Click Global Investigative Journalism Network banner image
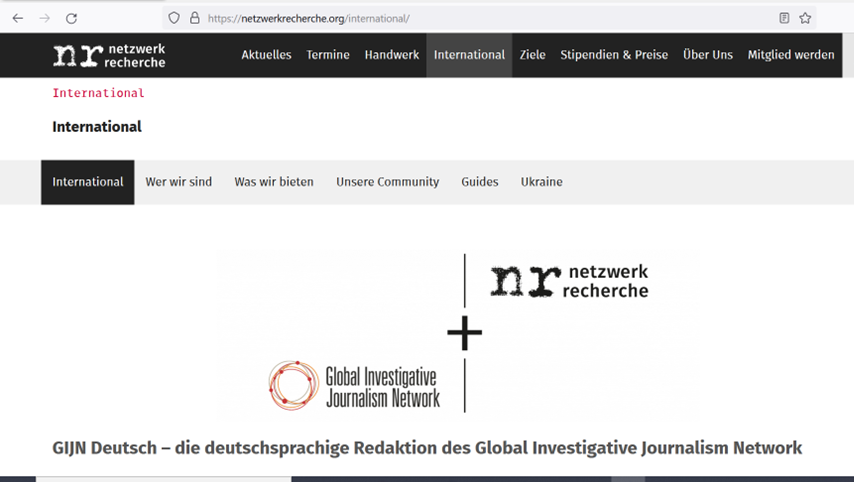 (x=458, y=333)
